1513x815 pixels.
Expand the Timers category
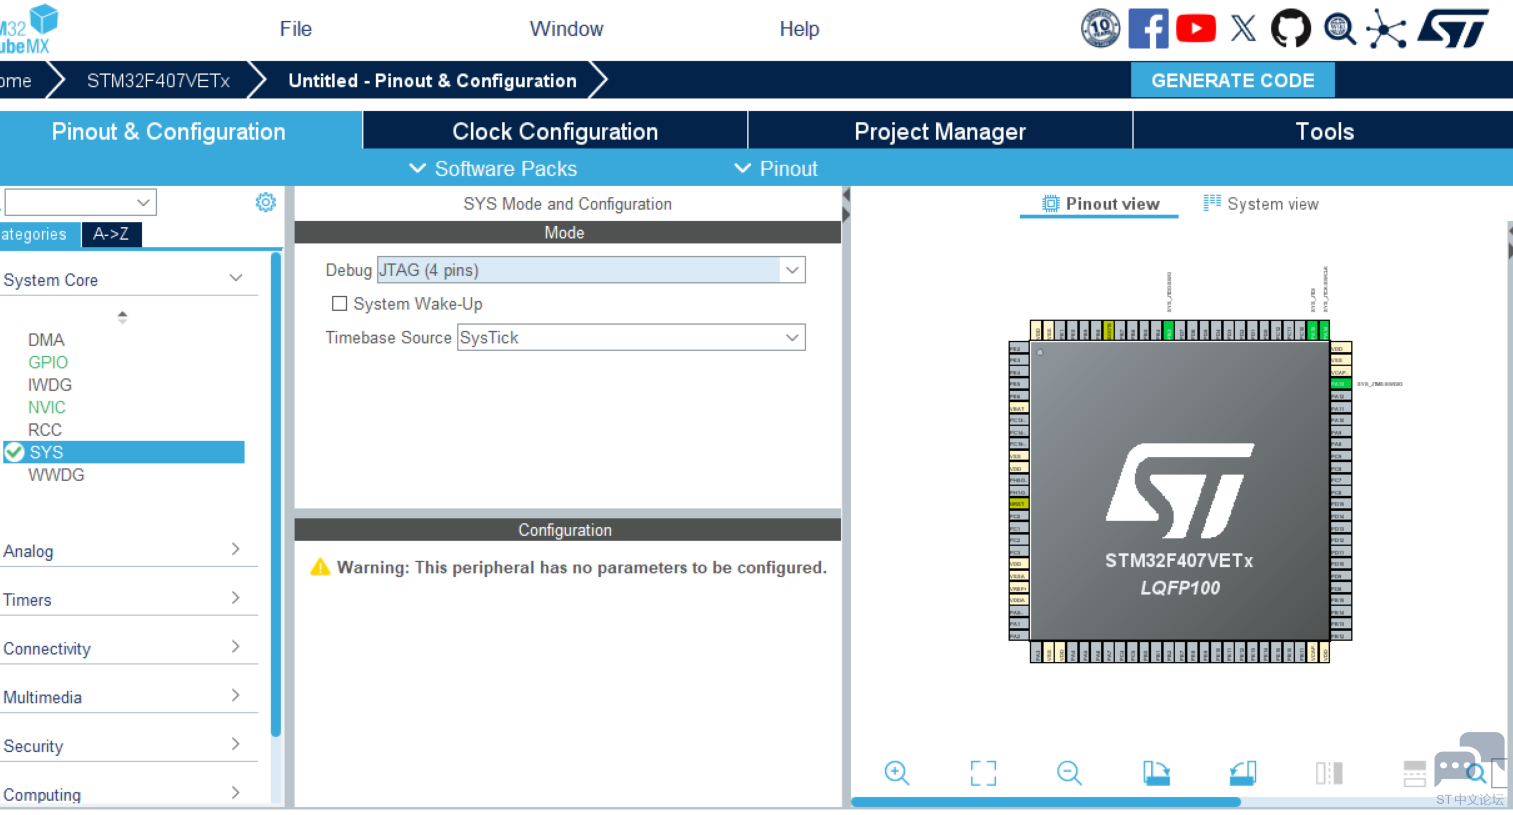click(236, 598)
